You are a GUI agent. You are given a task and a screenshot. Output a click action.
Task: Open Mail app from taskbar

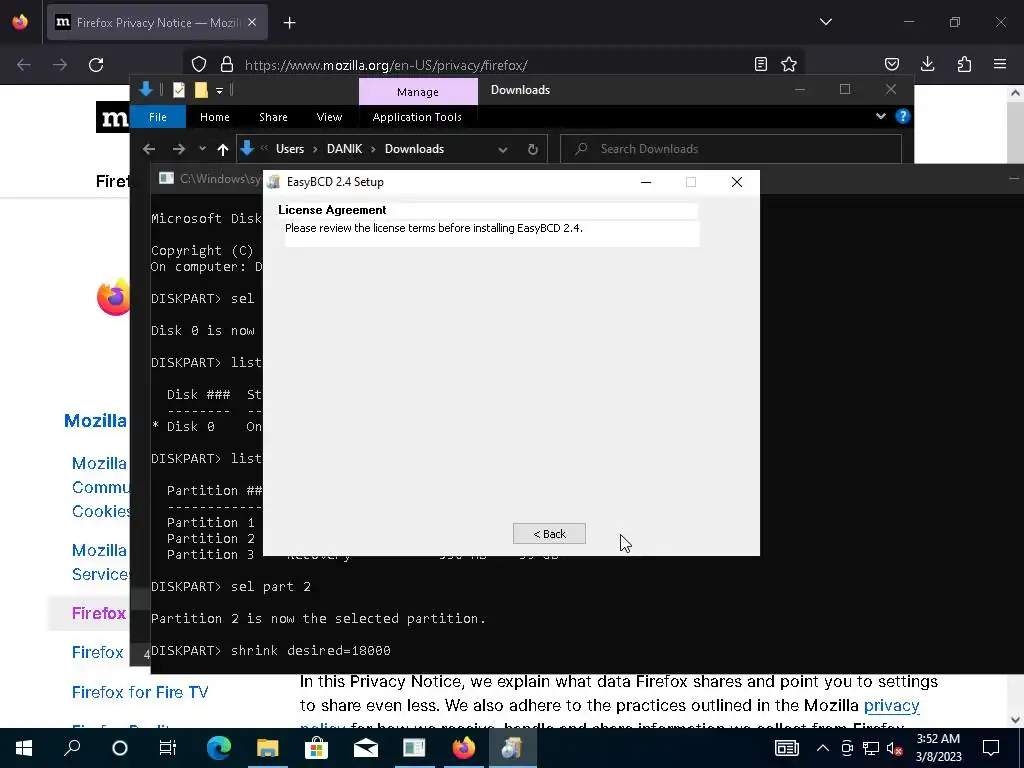366,748
